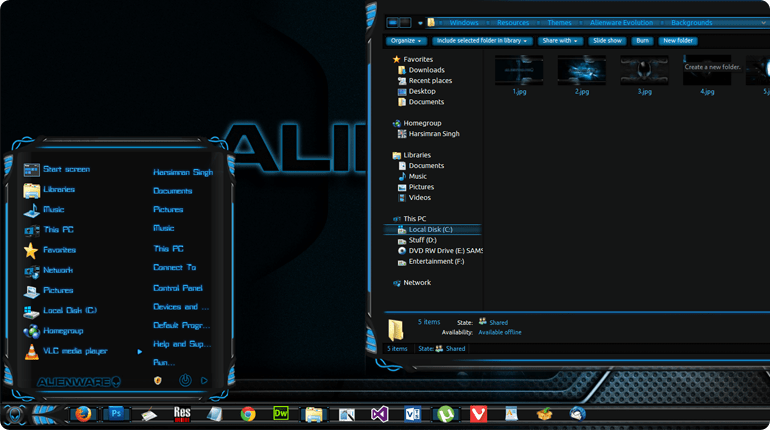
Task: Open the Organize dropdown
Action: 406,41
